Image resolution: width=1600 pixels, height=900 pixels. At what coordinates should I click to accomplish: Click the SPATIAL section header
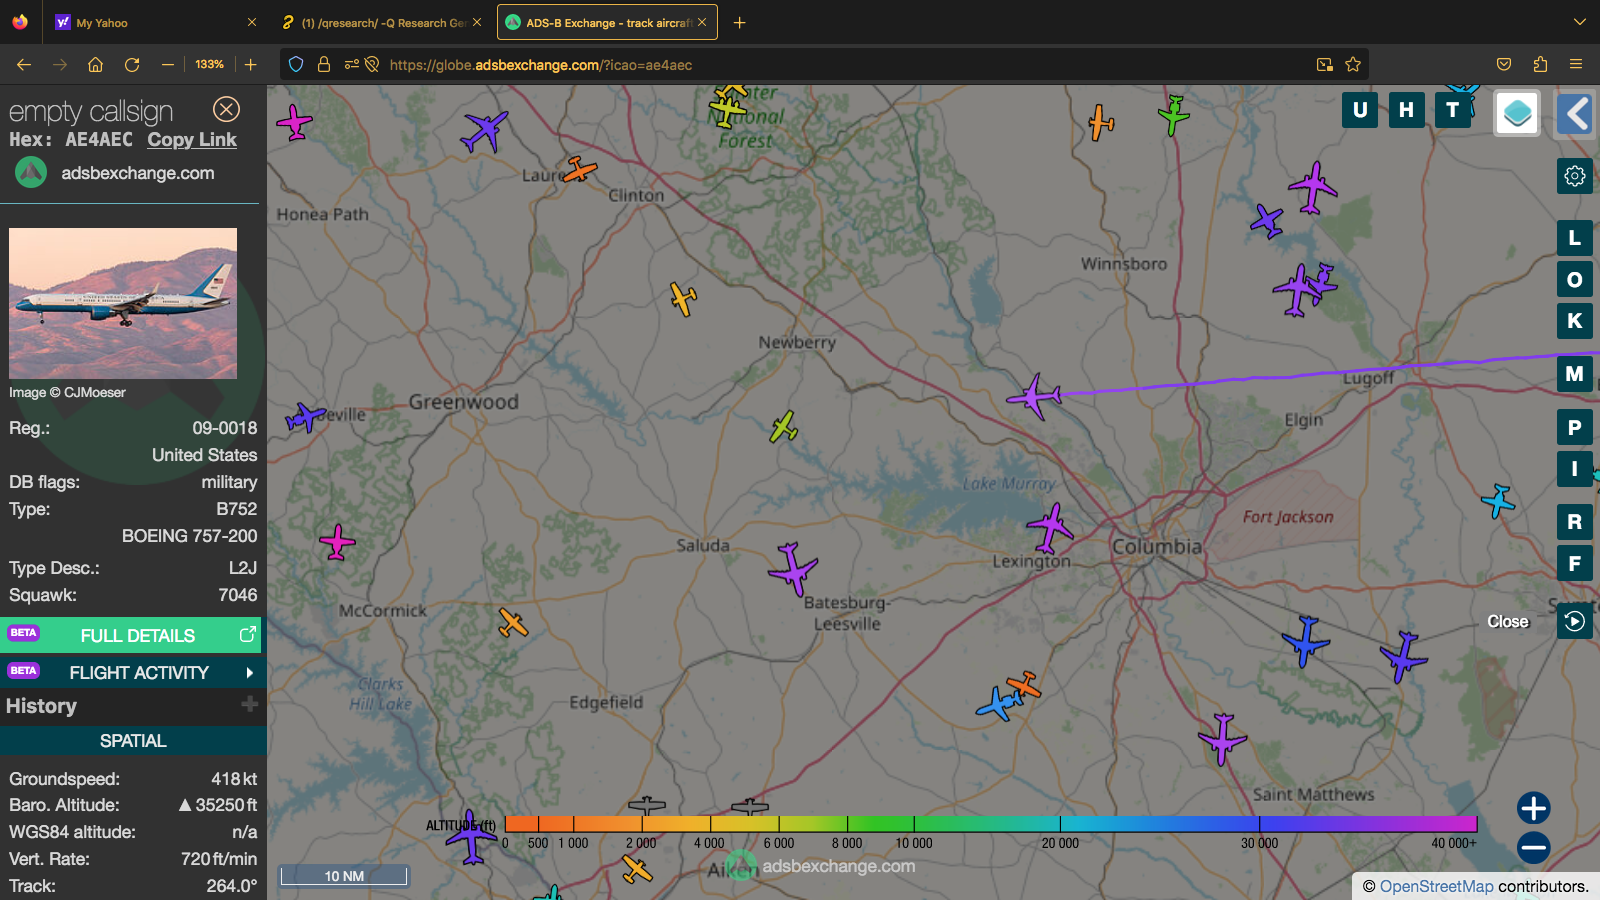(x=133, y=741)
